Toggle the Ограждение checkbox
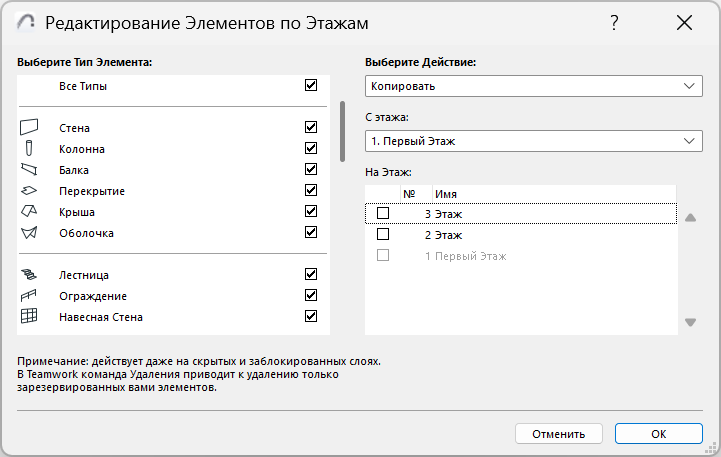The height and width of the screenshot is (457, 721). pos(311,296)
